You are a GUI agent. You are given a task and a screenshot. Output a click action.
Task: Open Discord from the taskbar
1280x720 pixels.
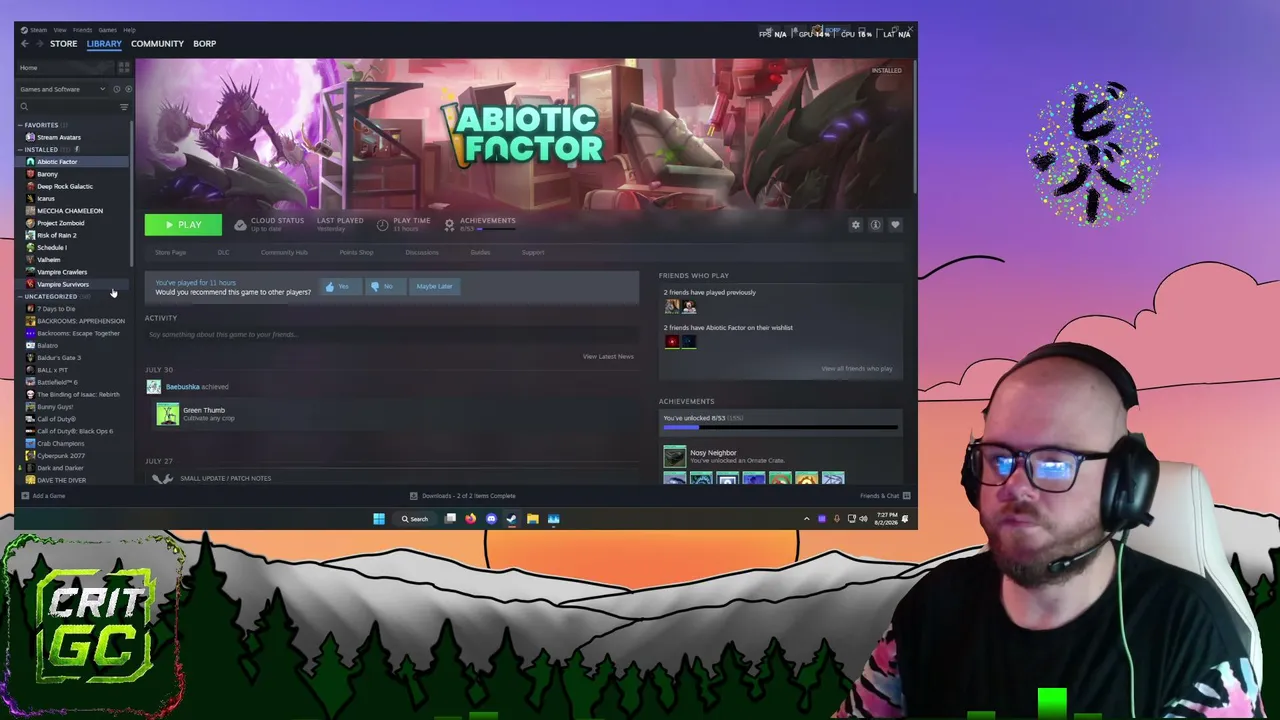click(491, 519)
